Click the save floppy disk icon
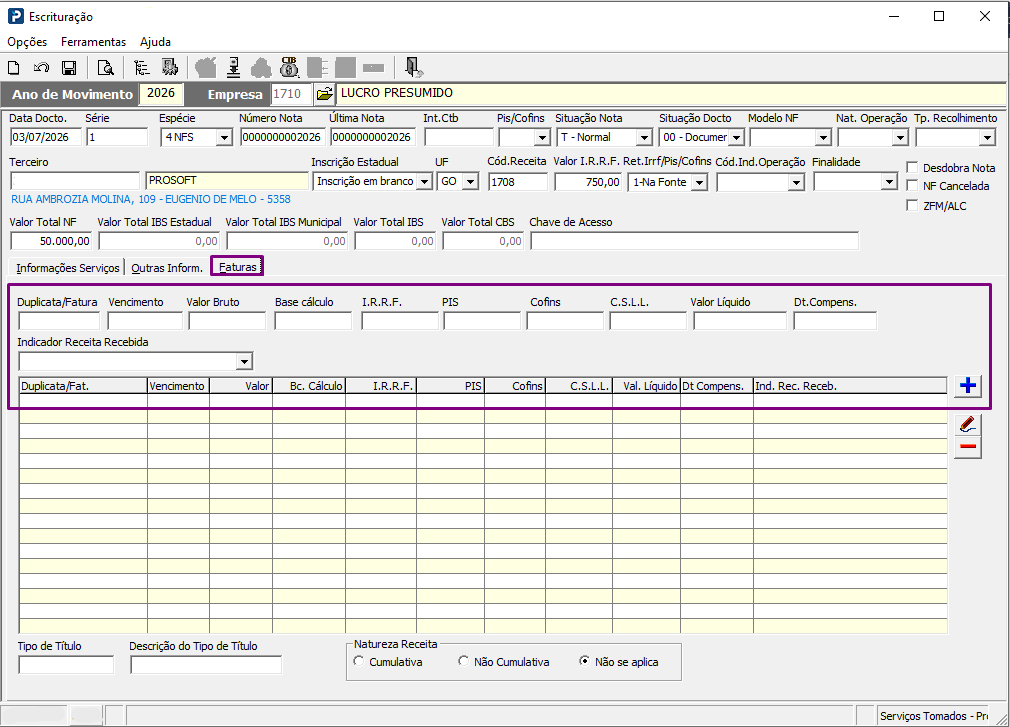1010x727 pixels. [x=69, y=68]
